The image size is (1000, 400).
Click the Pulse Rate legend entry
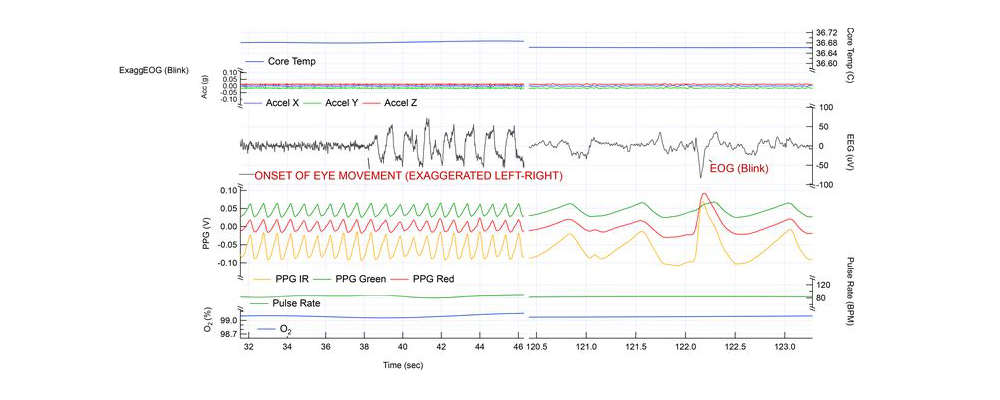[296, 303]
